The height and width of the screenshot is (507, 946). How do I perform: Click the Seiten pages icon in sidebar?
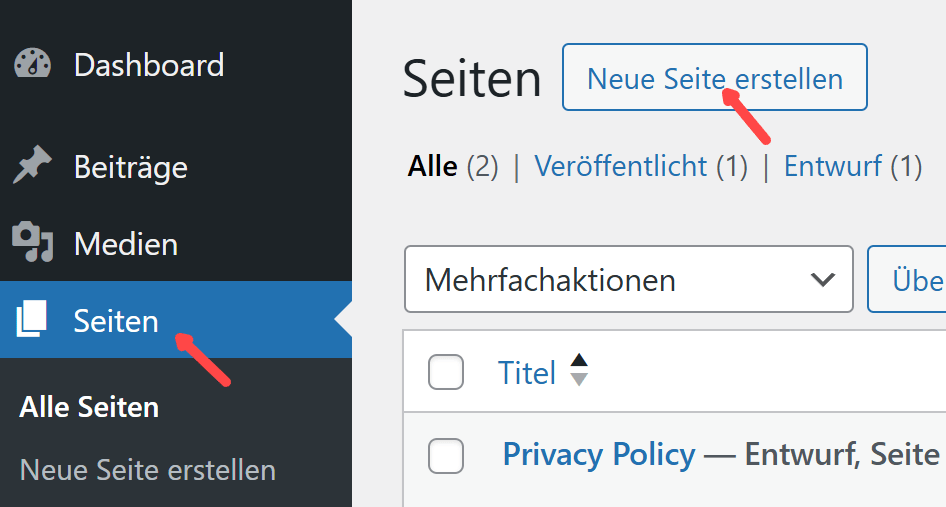click(x=32, y=320)
